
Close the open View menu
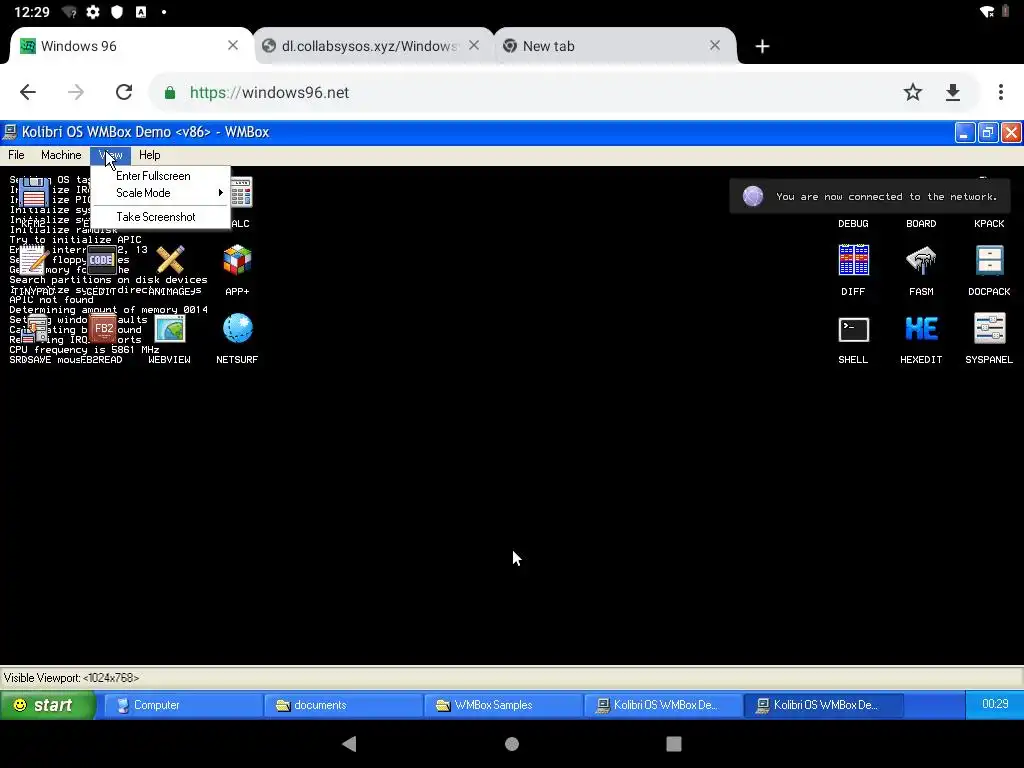click(x=110, y=155)
